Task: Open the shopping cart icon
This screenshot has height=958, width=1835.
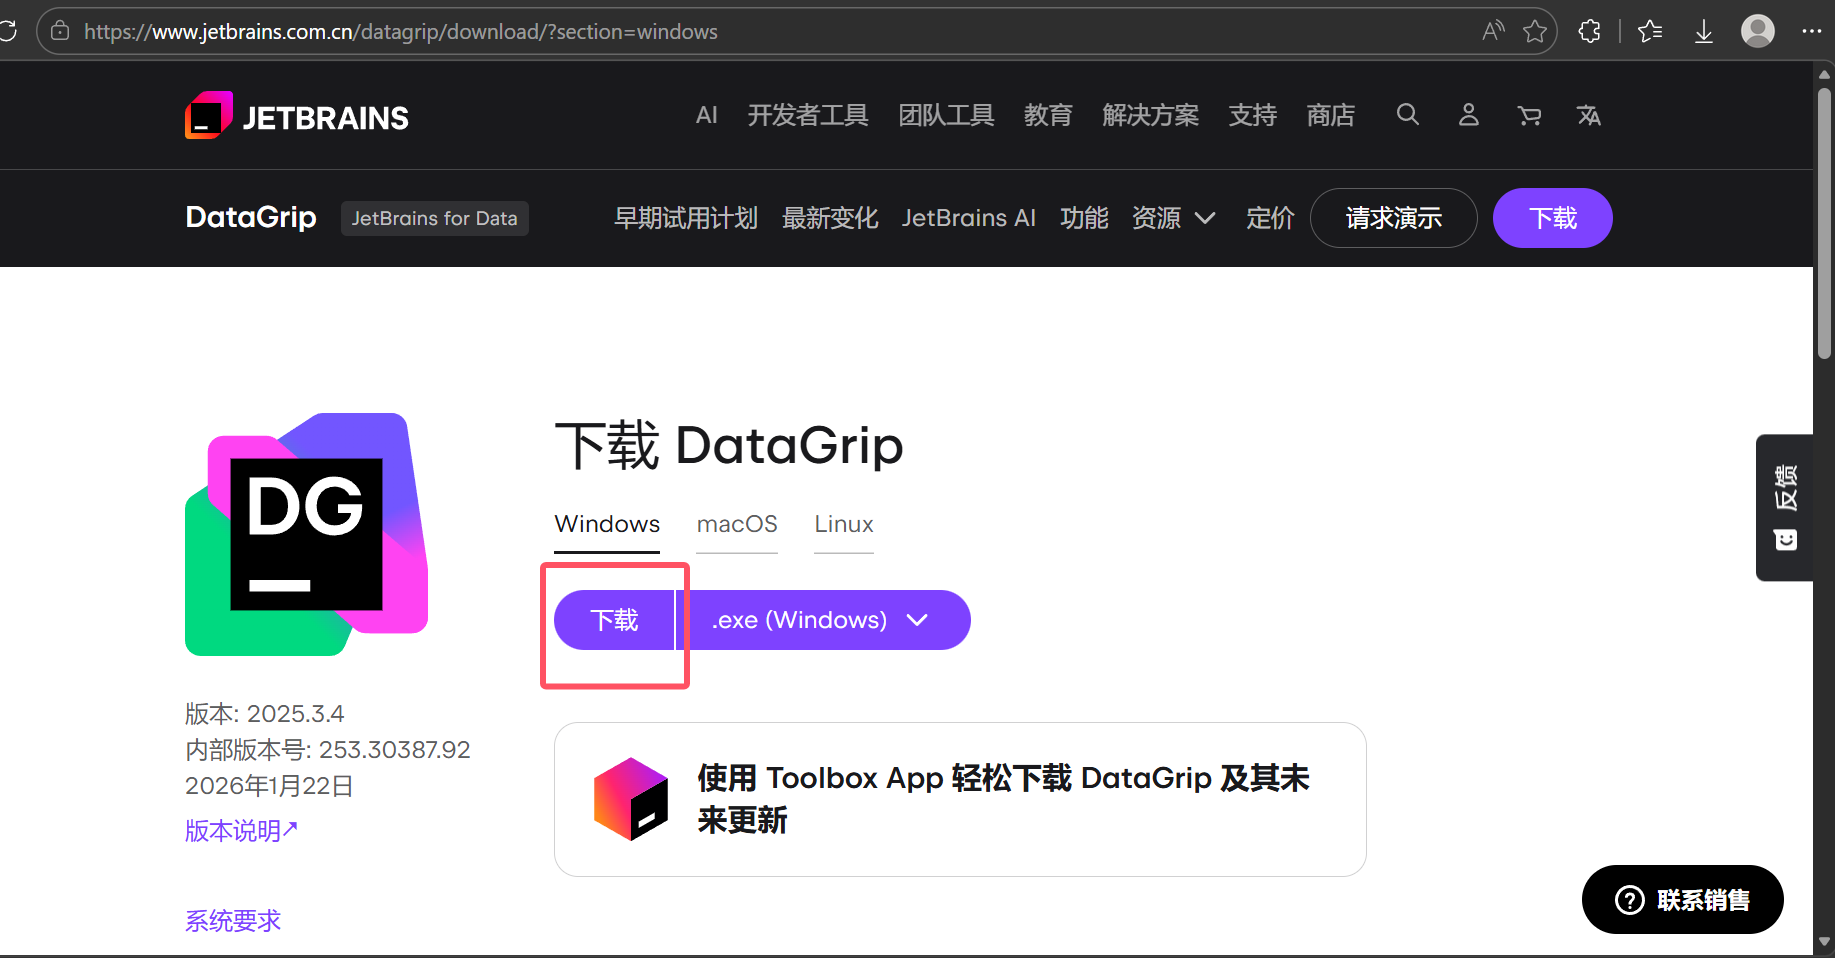Action: tap(1529, 116)
